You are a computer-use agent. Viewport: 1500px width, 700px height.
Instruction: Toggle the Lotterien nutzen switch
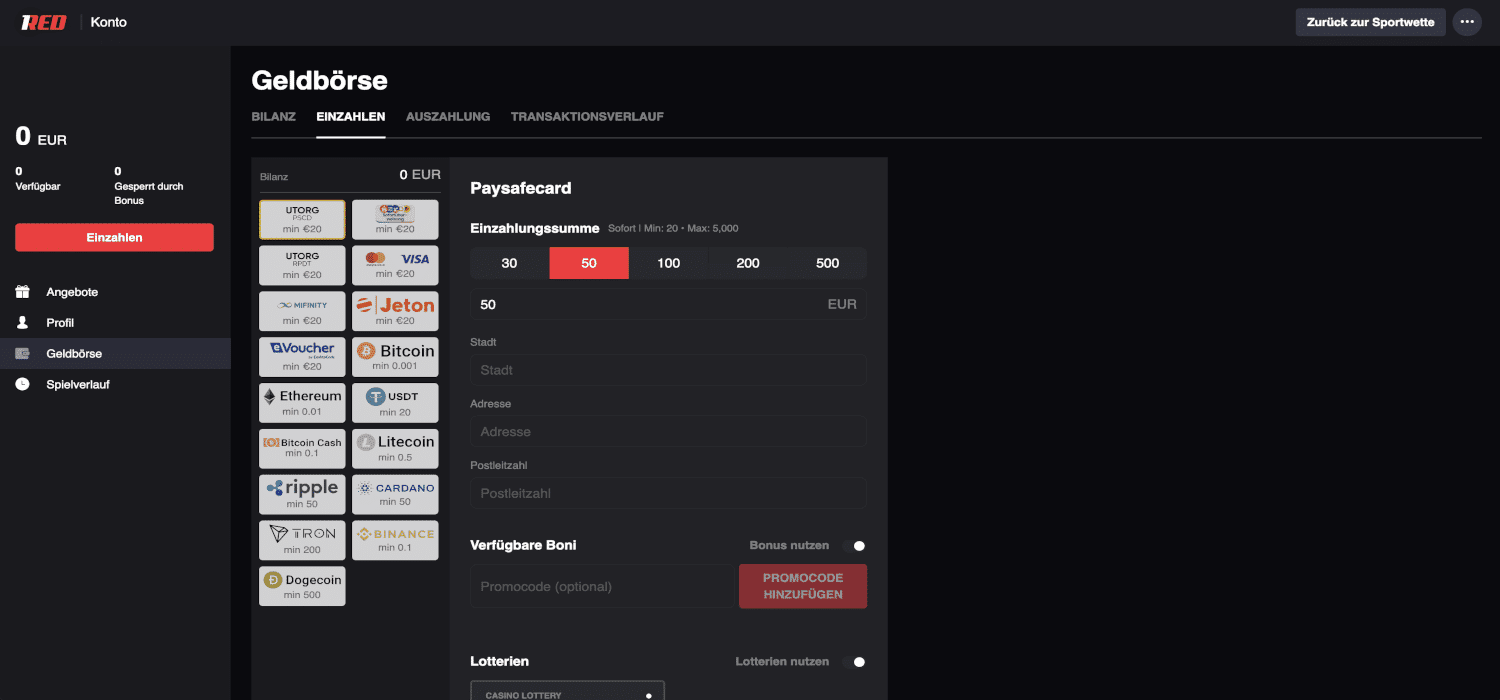coord(854,662)
